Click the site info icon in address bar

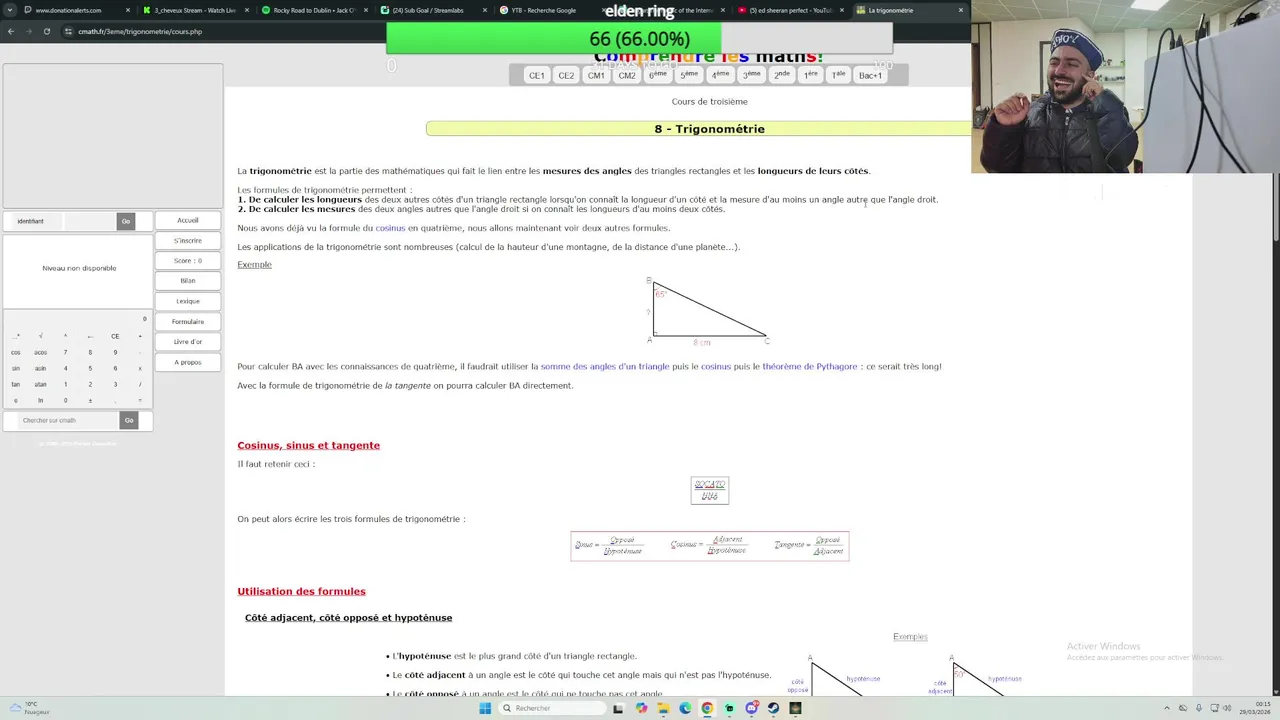pyautogui.click(x=68, y=31)
